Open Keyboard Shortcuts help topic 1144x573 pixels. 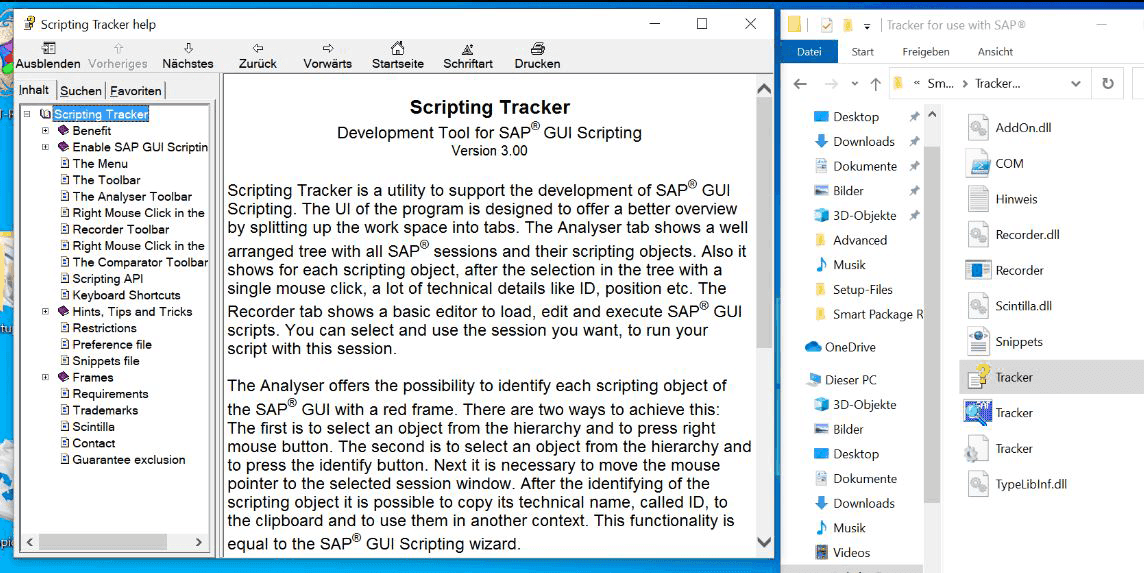pyautogui.click(x=126, y=295)
